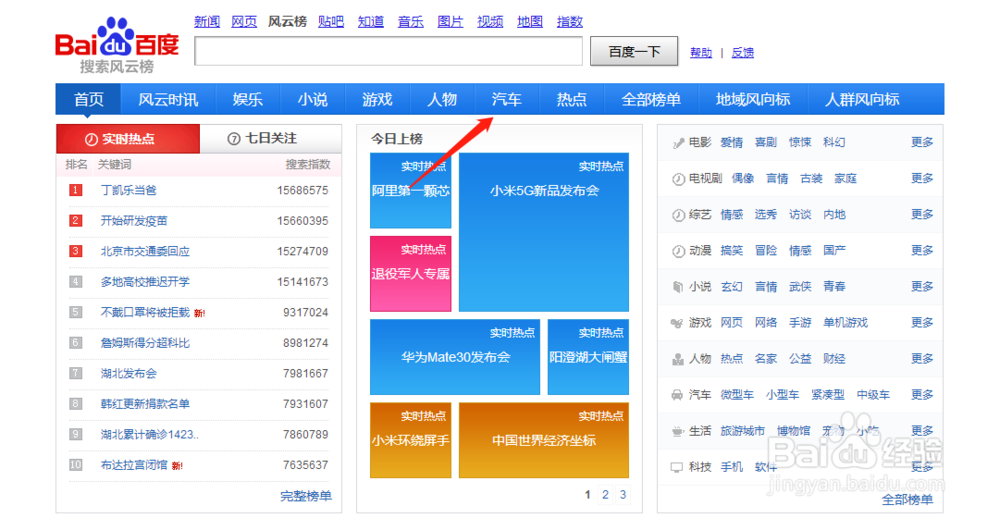The height and width of the screenshot is (518, 1000).
Task: Open the 风云时讯 navigation item
Action: [168, 100]
